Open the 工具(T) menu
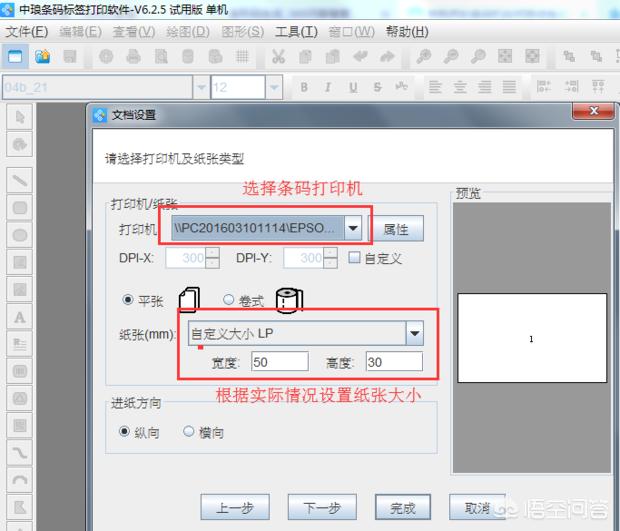Image resolution: width=620 pixels, height=531 pixels. pyautogui.click(x=296, y=32)
